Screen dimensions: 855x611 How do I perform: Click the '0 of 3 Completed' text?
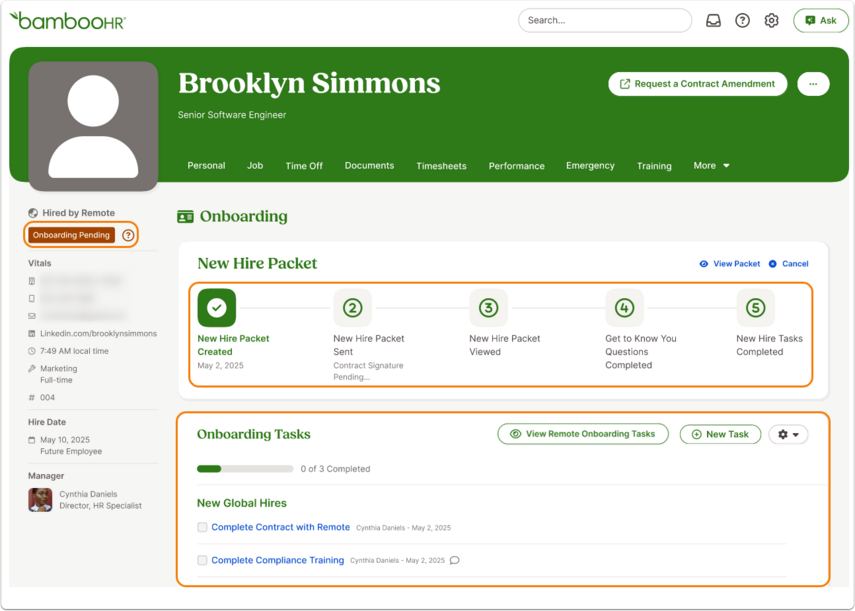pyautogui.click(x=335, y=469)
